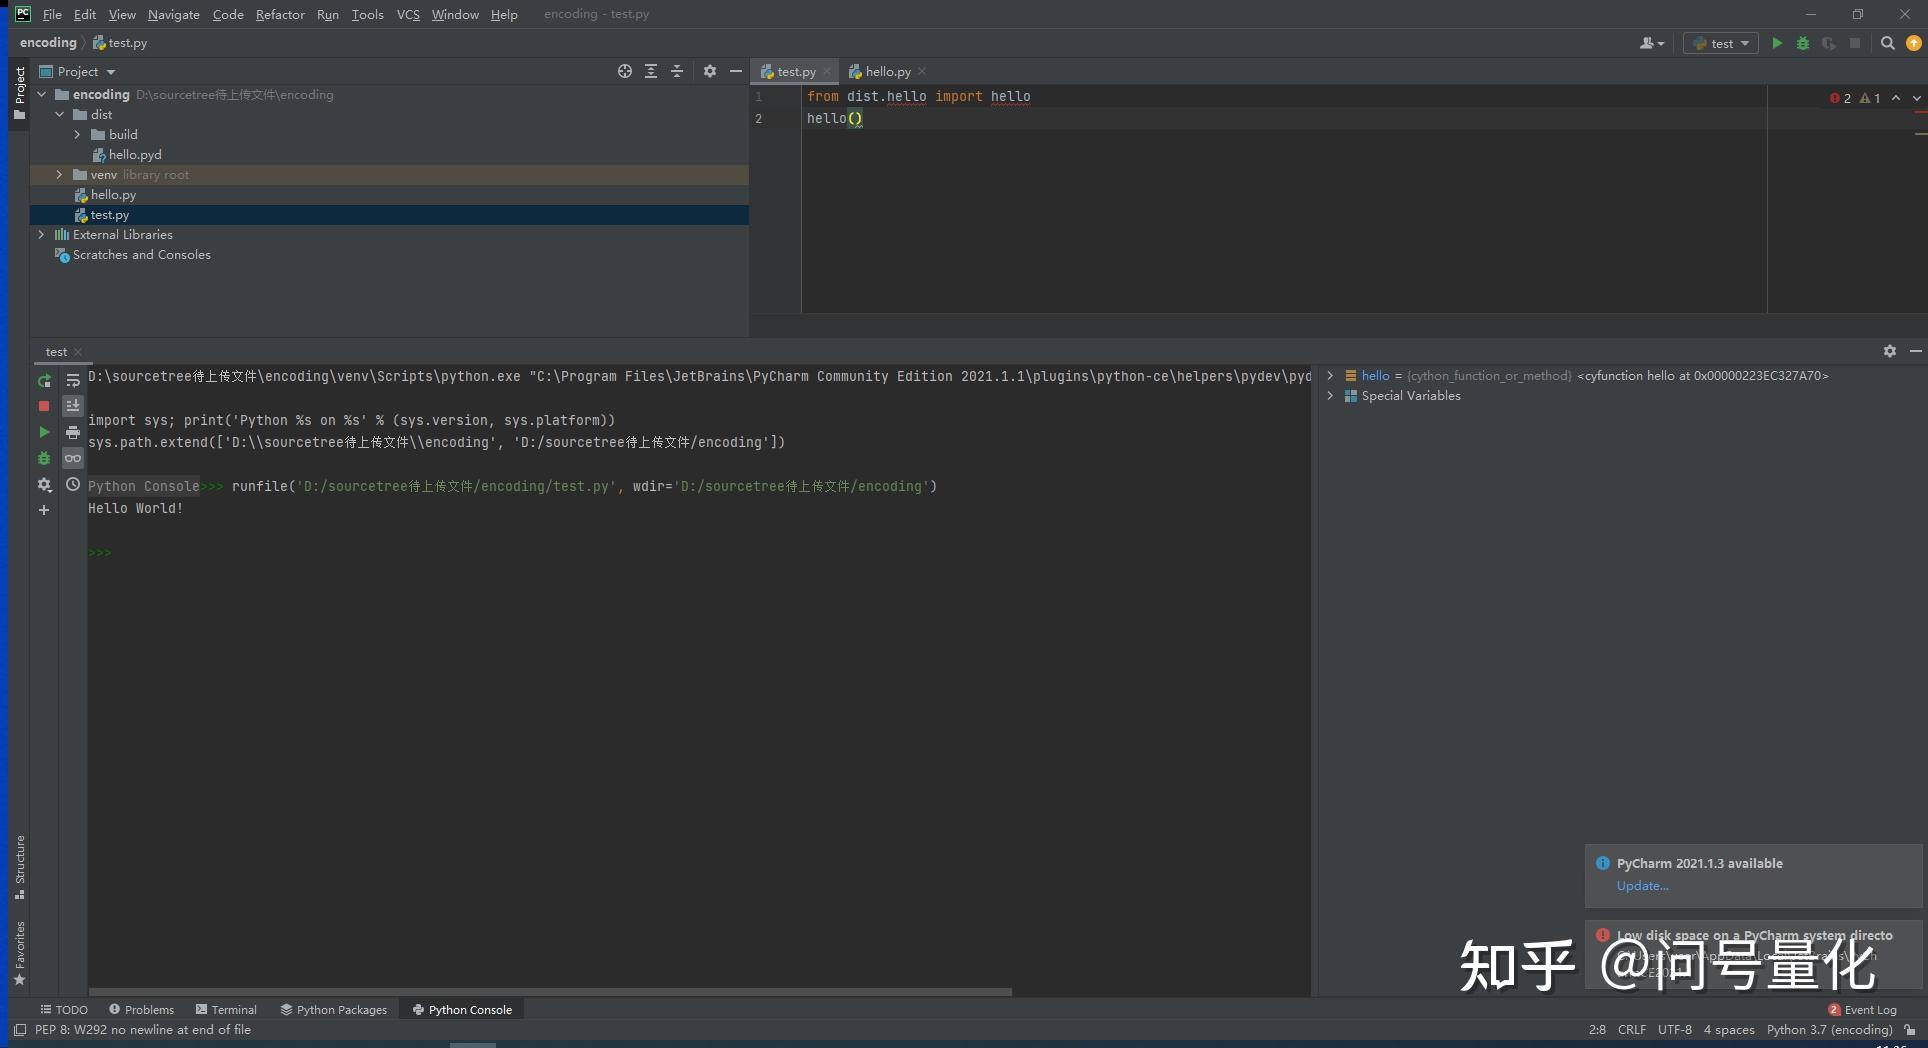Open the Refactor menu

[280, 14]
